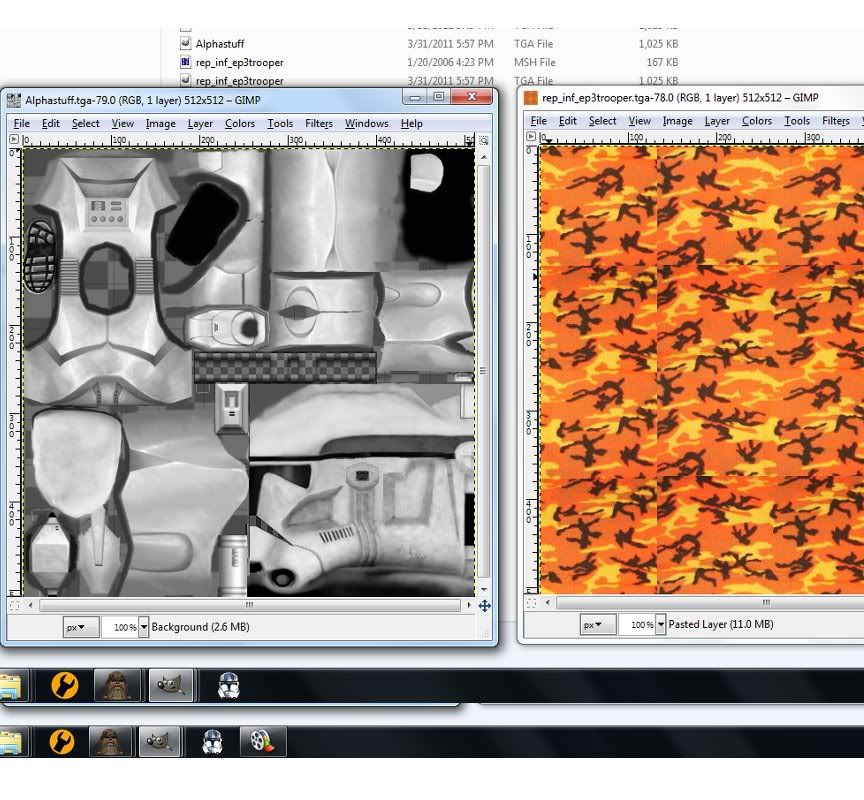864x800 pixels.
Task: Click the '1/20/2006 4:23 PM' date cell
Action: (450, 62)
